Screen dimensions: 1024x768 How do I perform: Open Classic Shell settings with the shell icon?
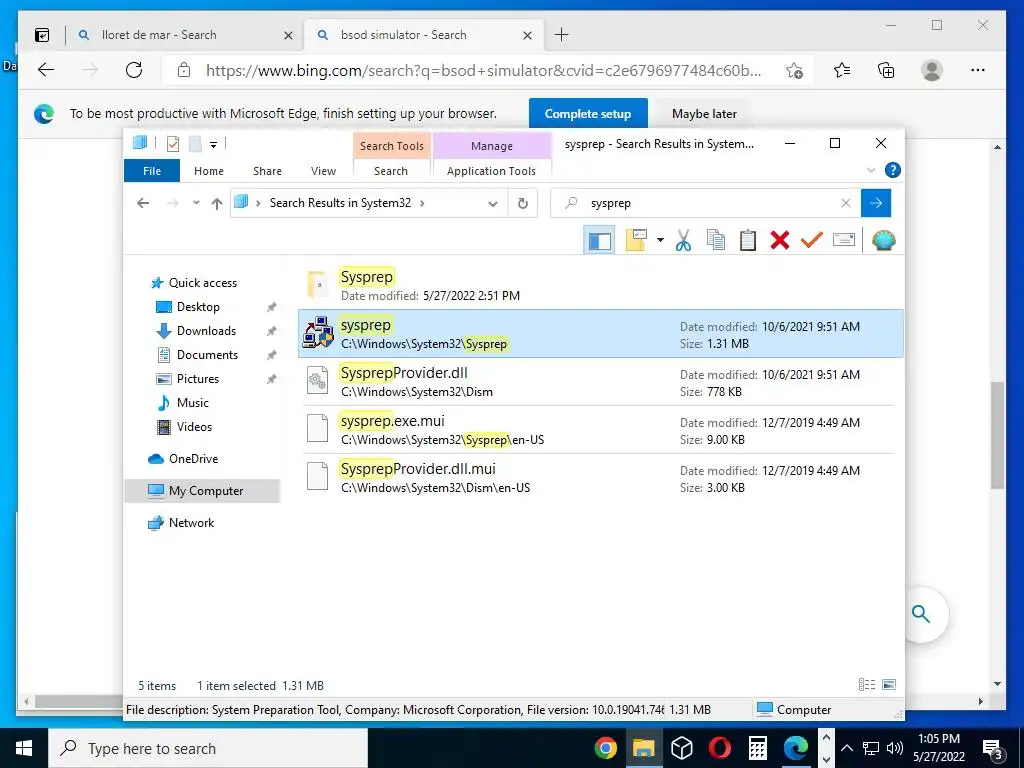(x=884, y=240)
